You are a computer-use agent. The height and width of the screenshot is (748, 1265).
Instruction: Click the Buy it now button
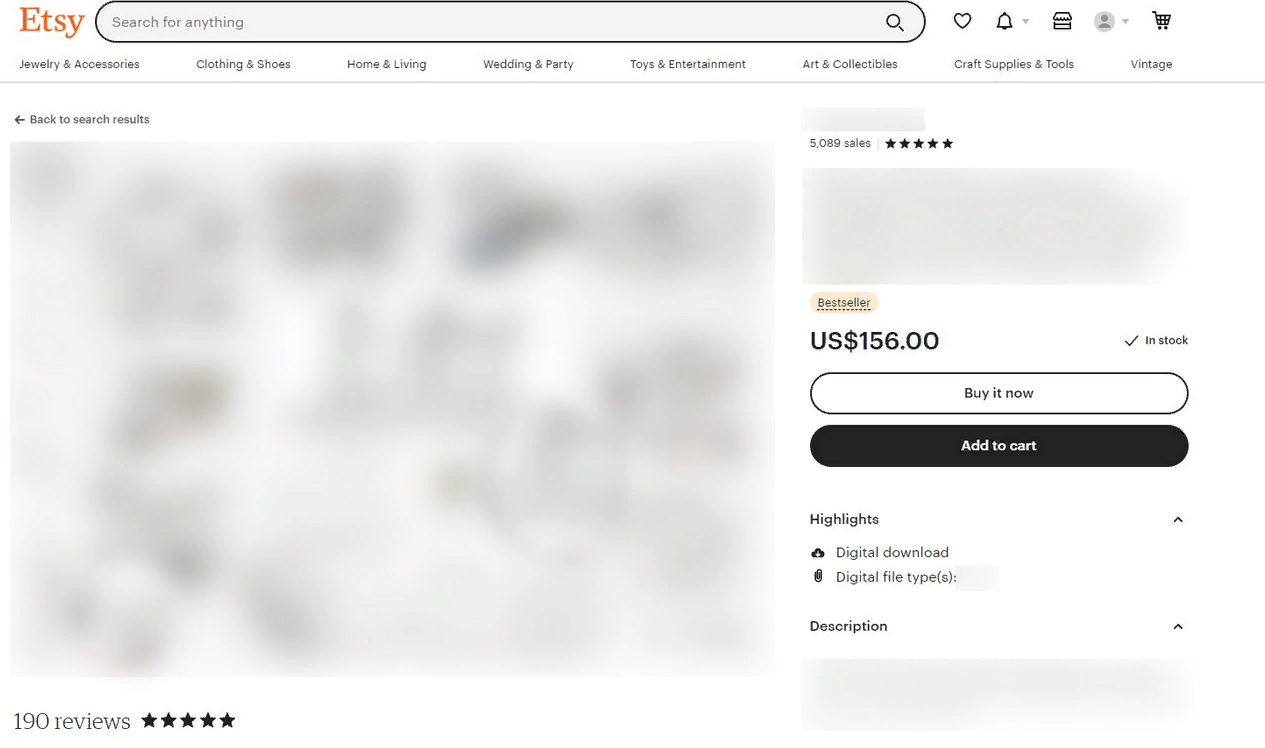[999, 393]
